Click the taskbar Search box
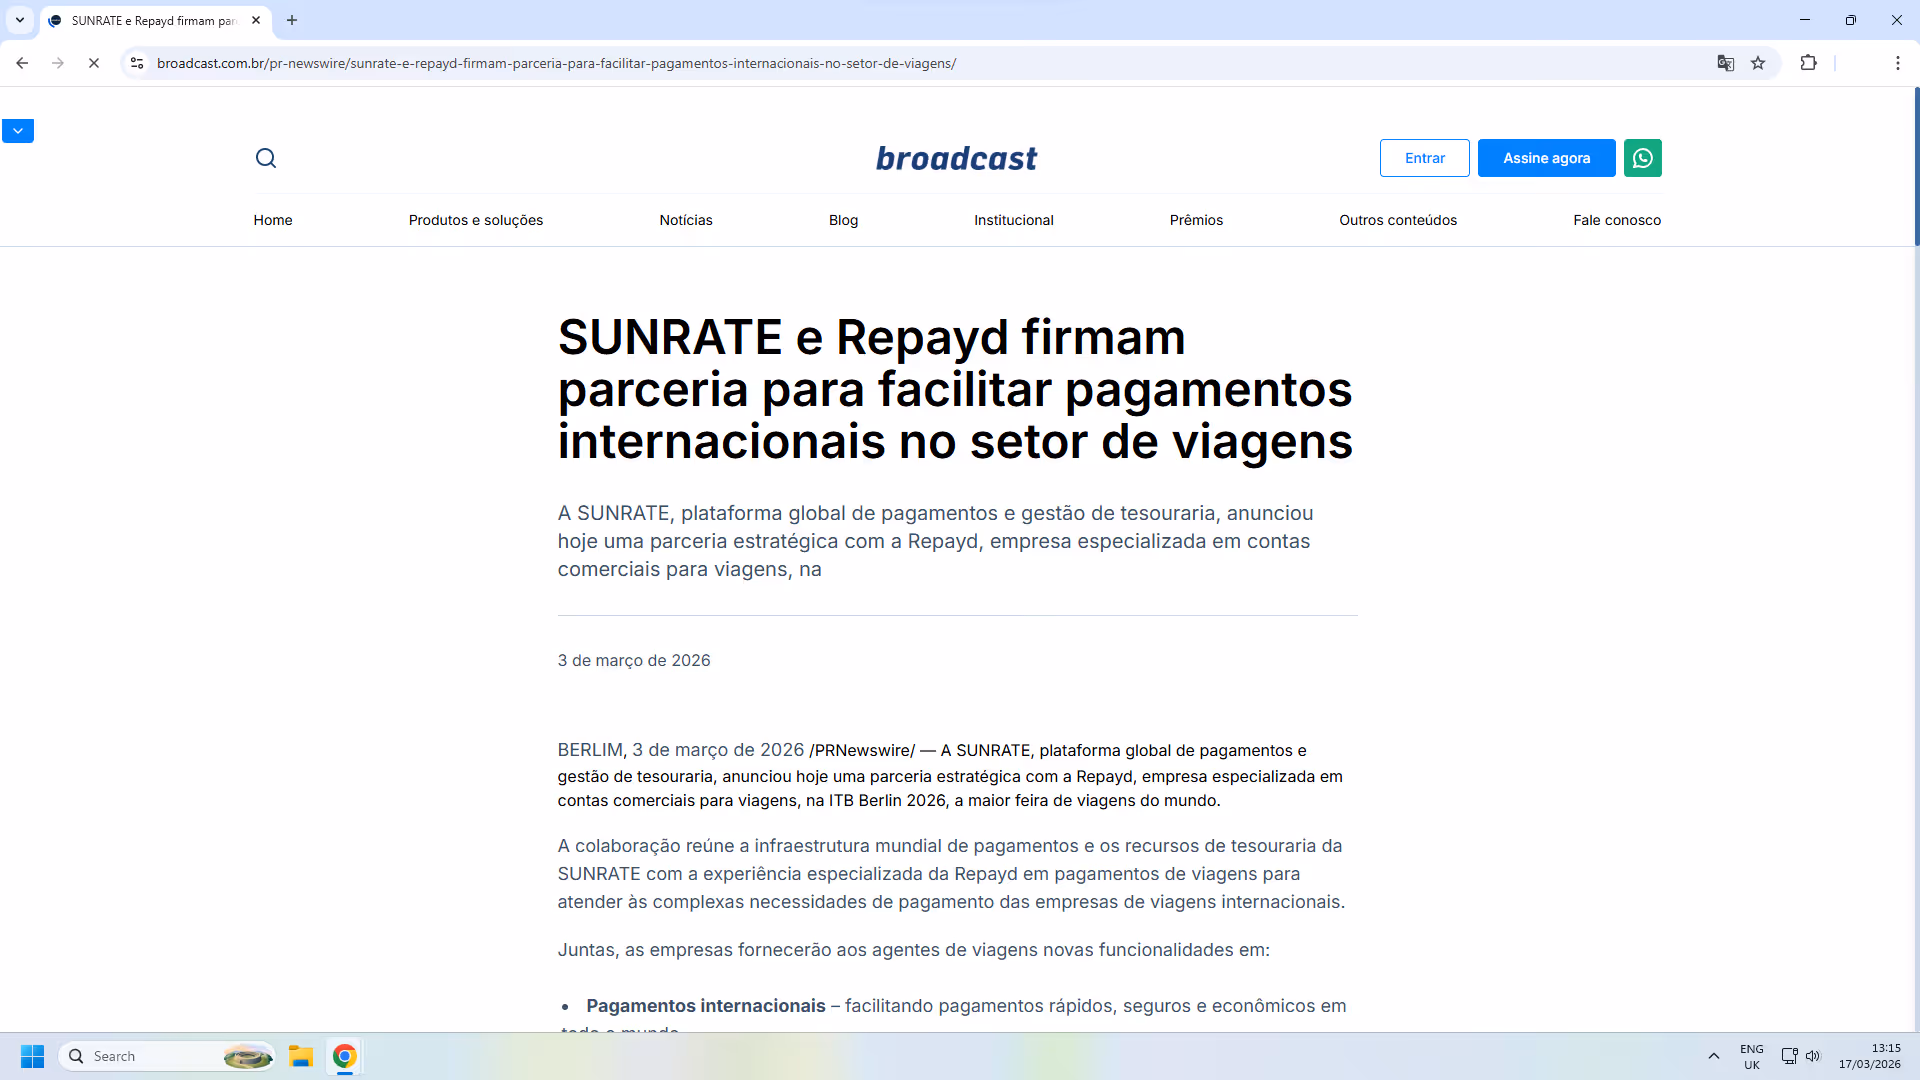Viewport: 1920px width, 1080px height. click(168, 1056)
